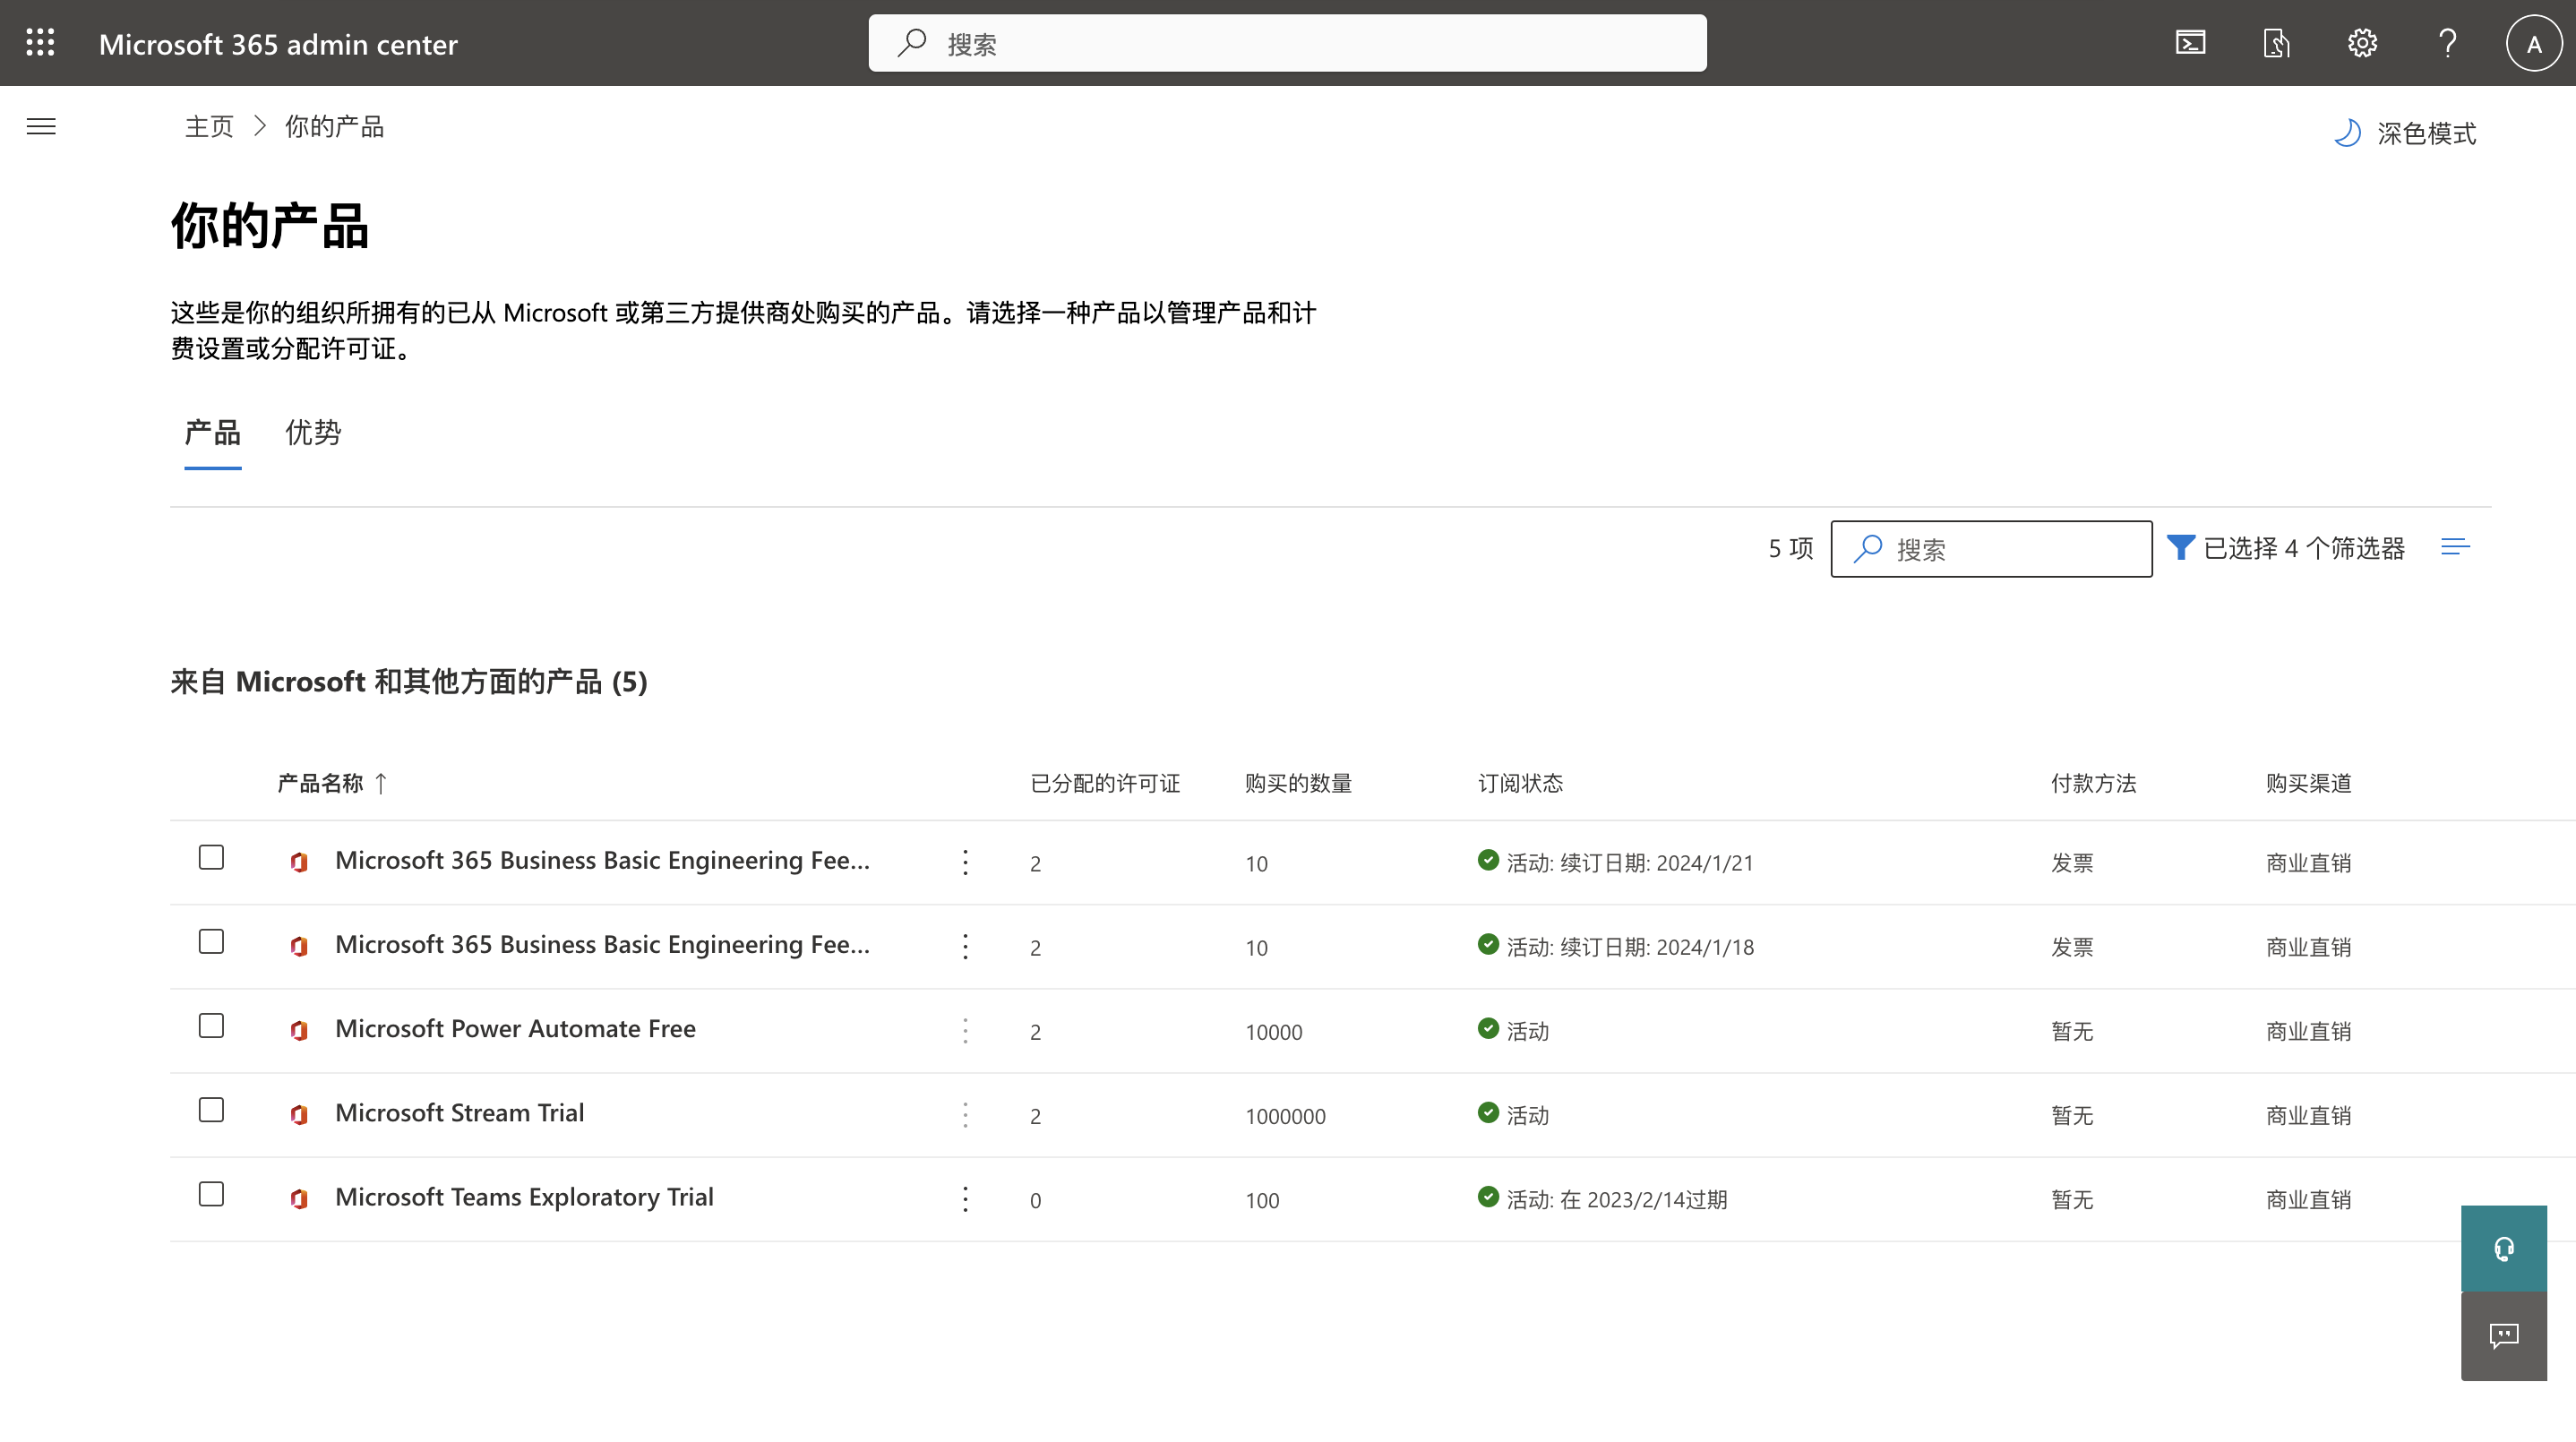Click the 来自 Microsoft 和其他方面的产品 (5) heading
Viewport: 2576px width, 1442px height.
[409, 681]
